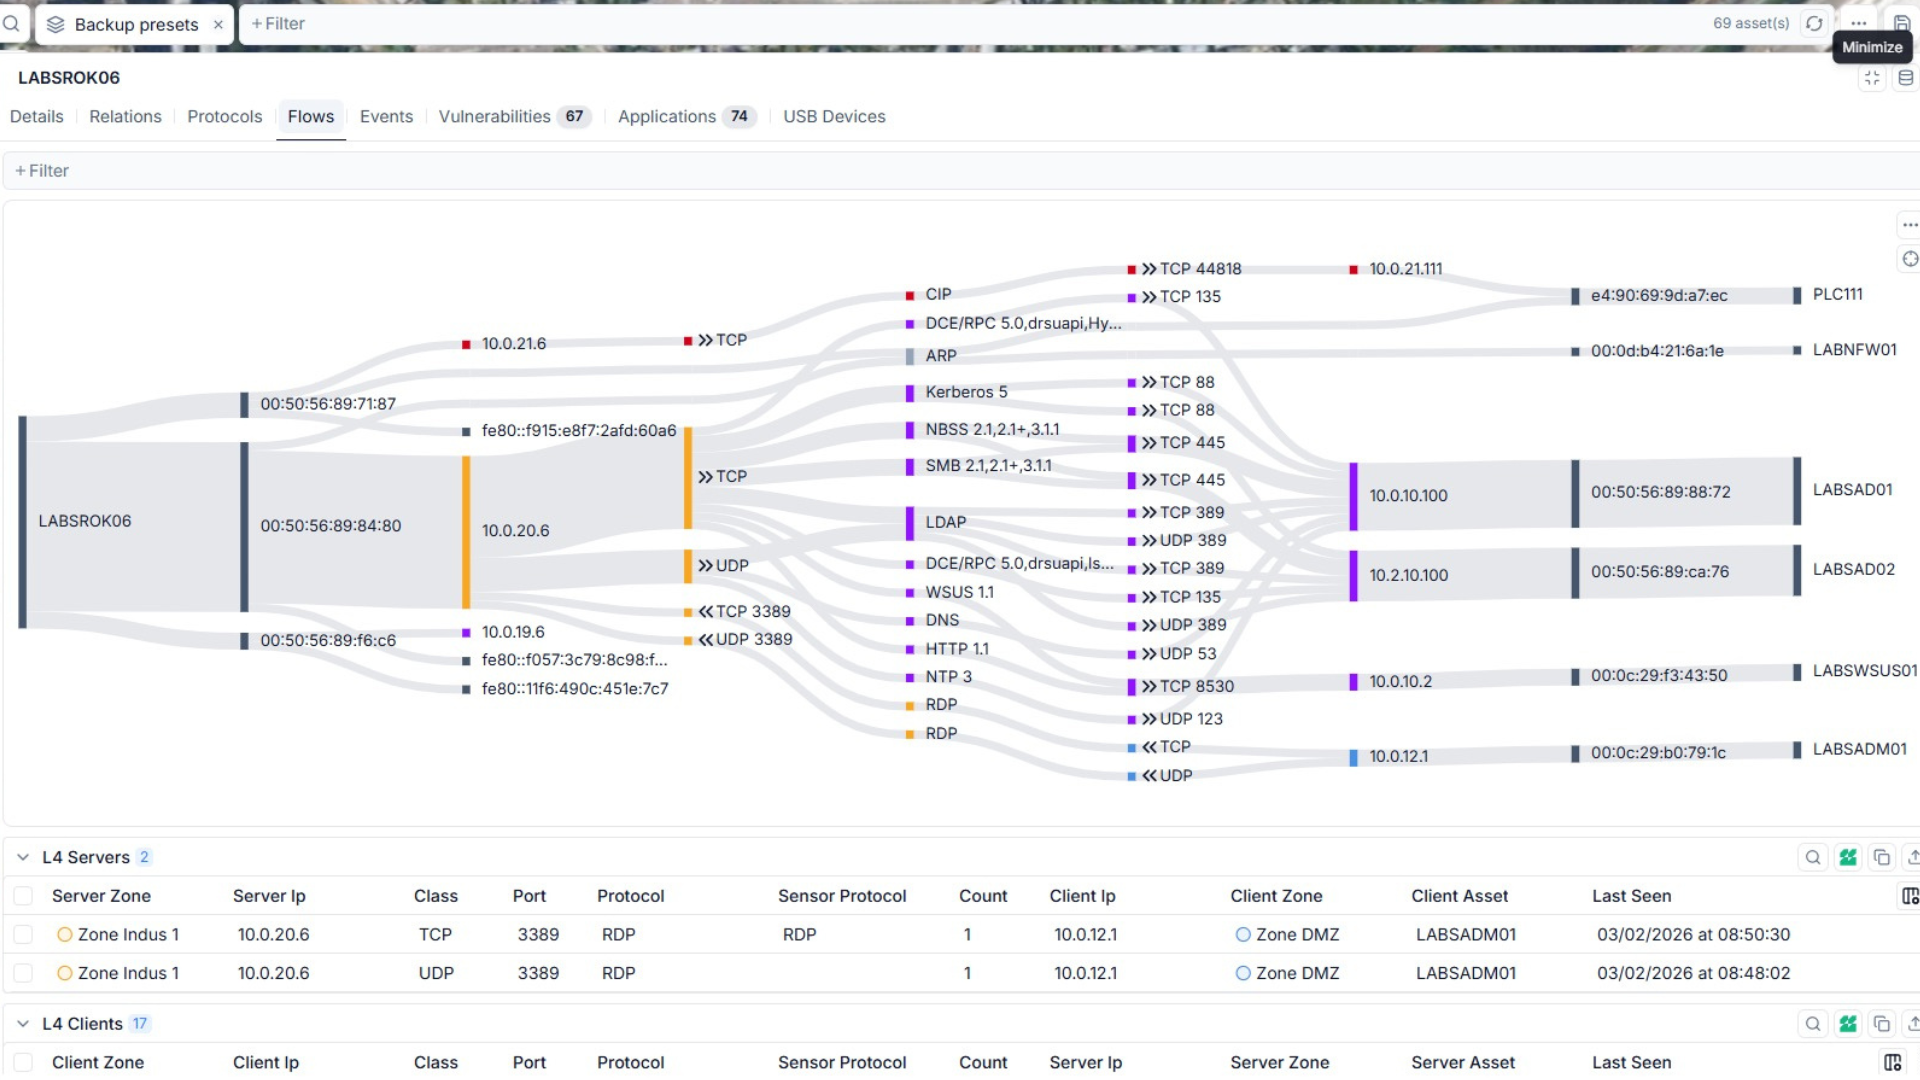Refresh the asset list
Image resolution: width=1920 pixels, height=1080 pixels.
(x=1814, y=23)
